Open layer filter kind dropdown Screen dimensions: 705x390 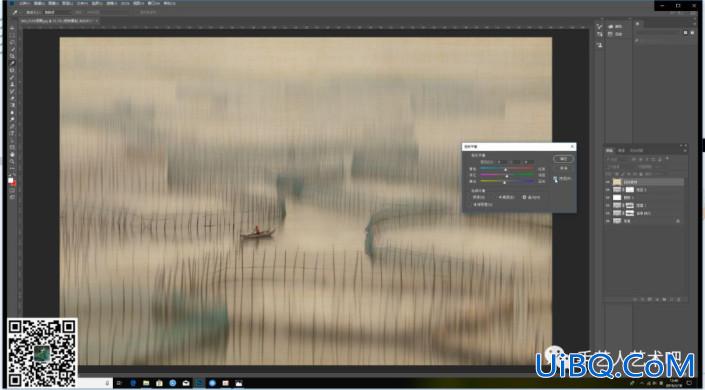(616, 159)
